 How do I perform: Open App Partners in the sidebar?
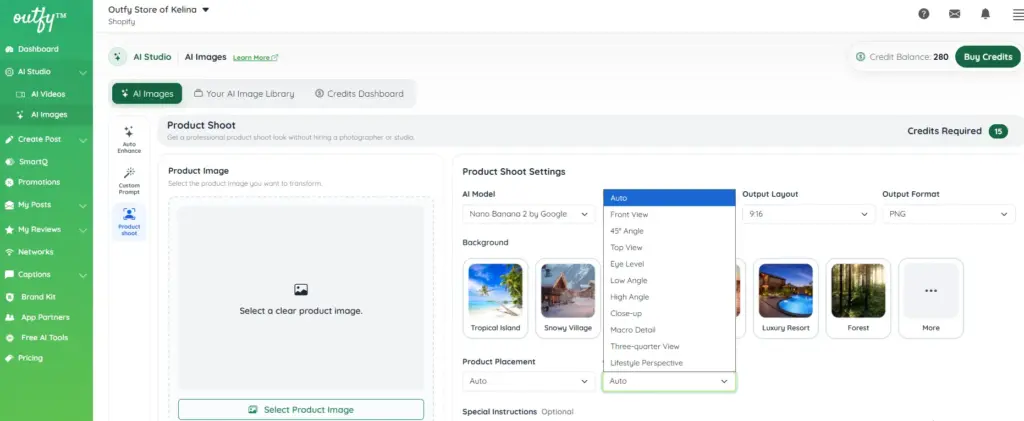tap(45, 317)
